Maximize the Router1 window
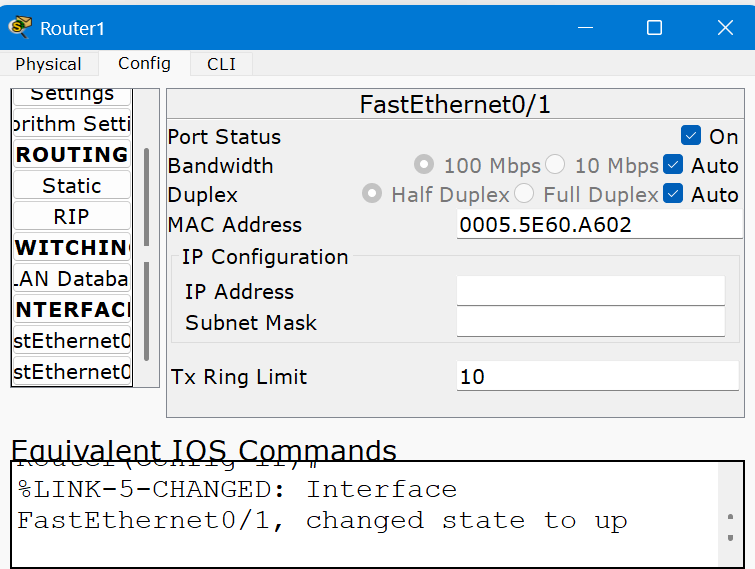This screenshot has height=569, width=755. click(x=654, y=28)
